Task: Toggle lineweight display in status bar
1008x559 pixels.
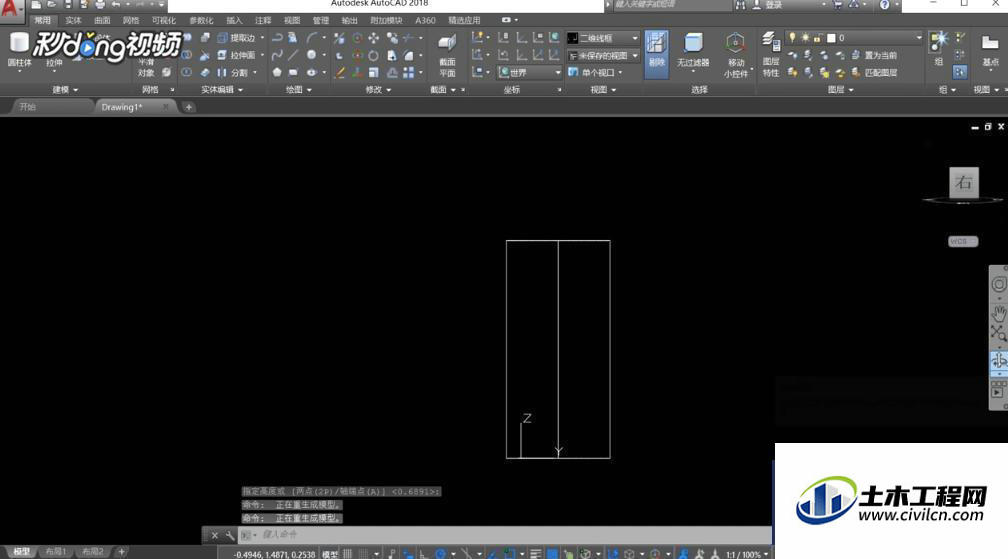Action: [x=536, y=554]
